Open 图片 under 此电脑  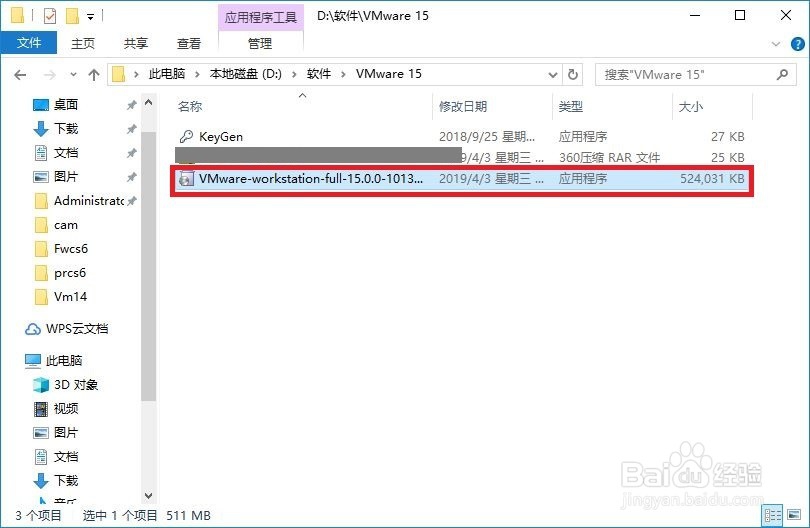coord(66,433)
